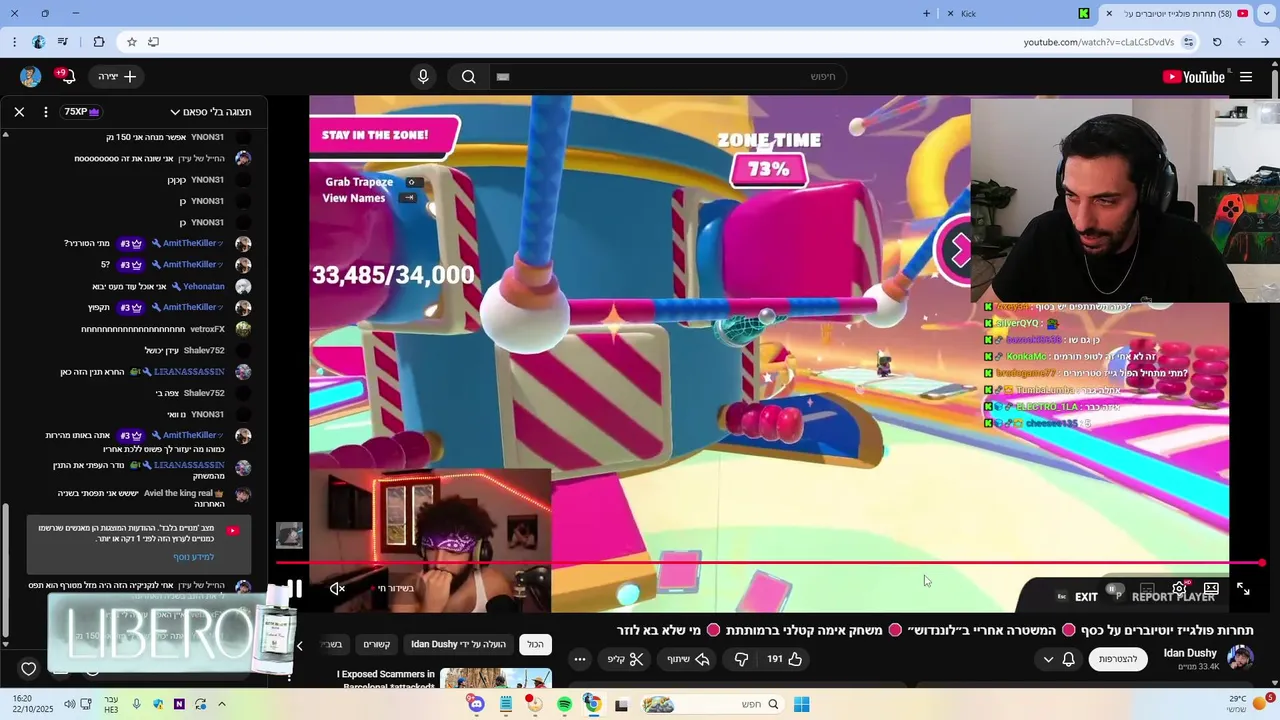This screenshot has width=1280, height=720.
Task: Reload the page
Action: pos(1217,42)
